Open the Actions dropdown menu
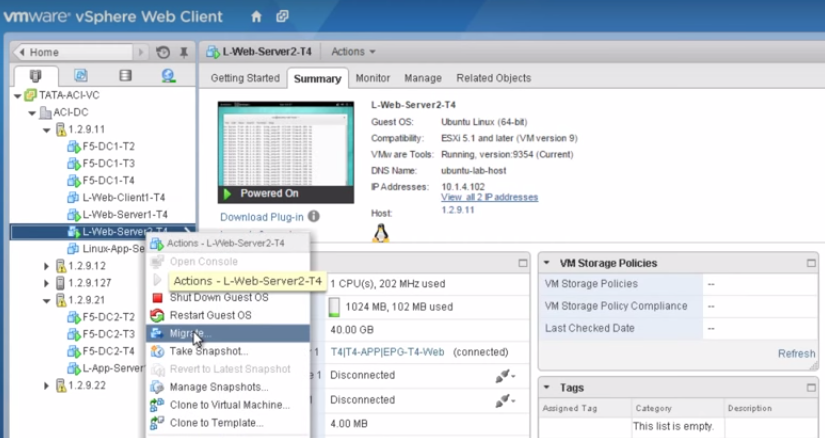825x438 pixels. (353, 52)
